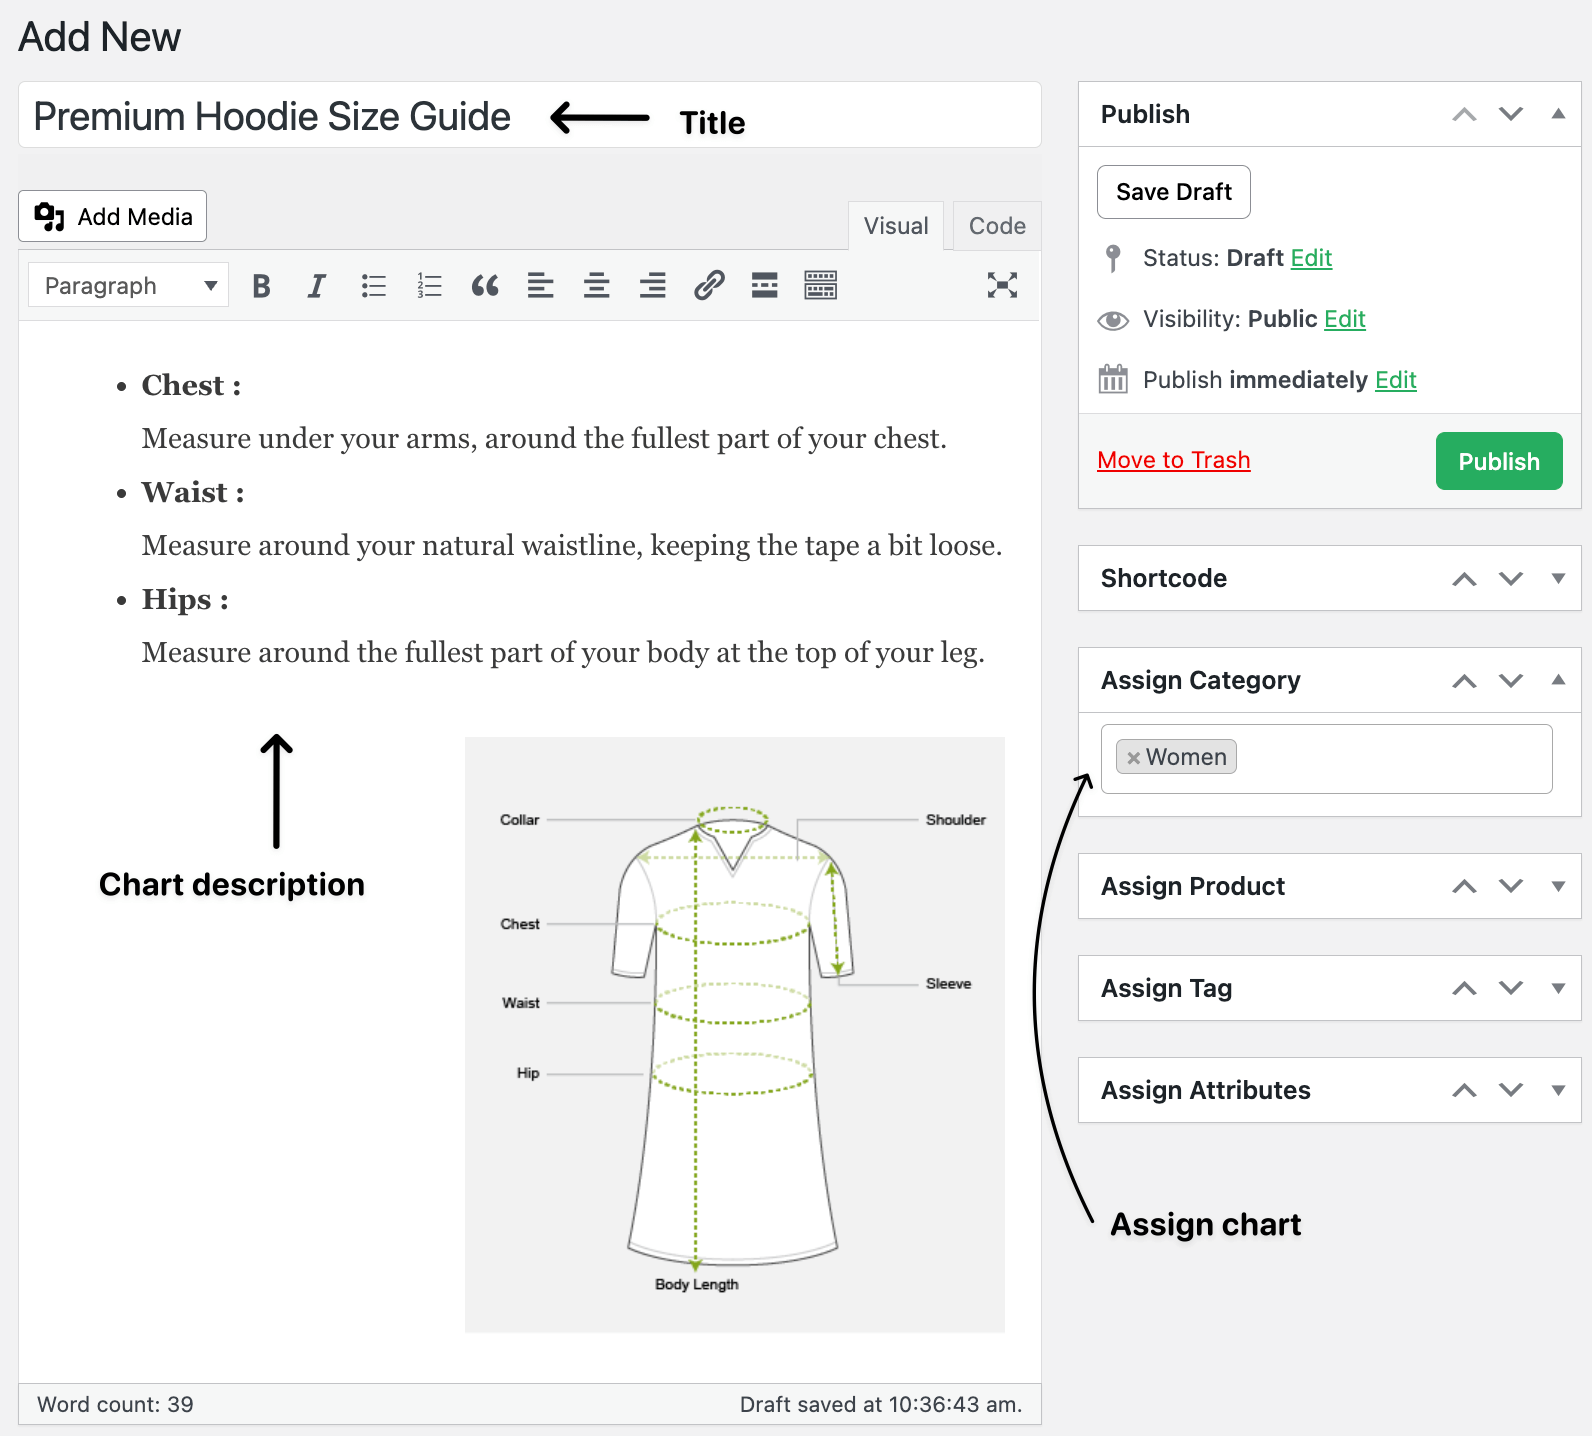Apply blockquote formatting
This screenshot has width=1592, height=1436.
tap(485, 286)
